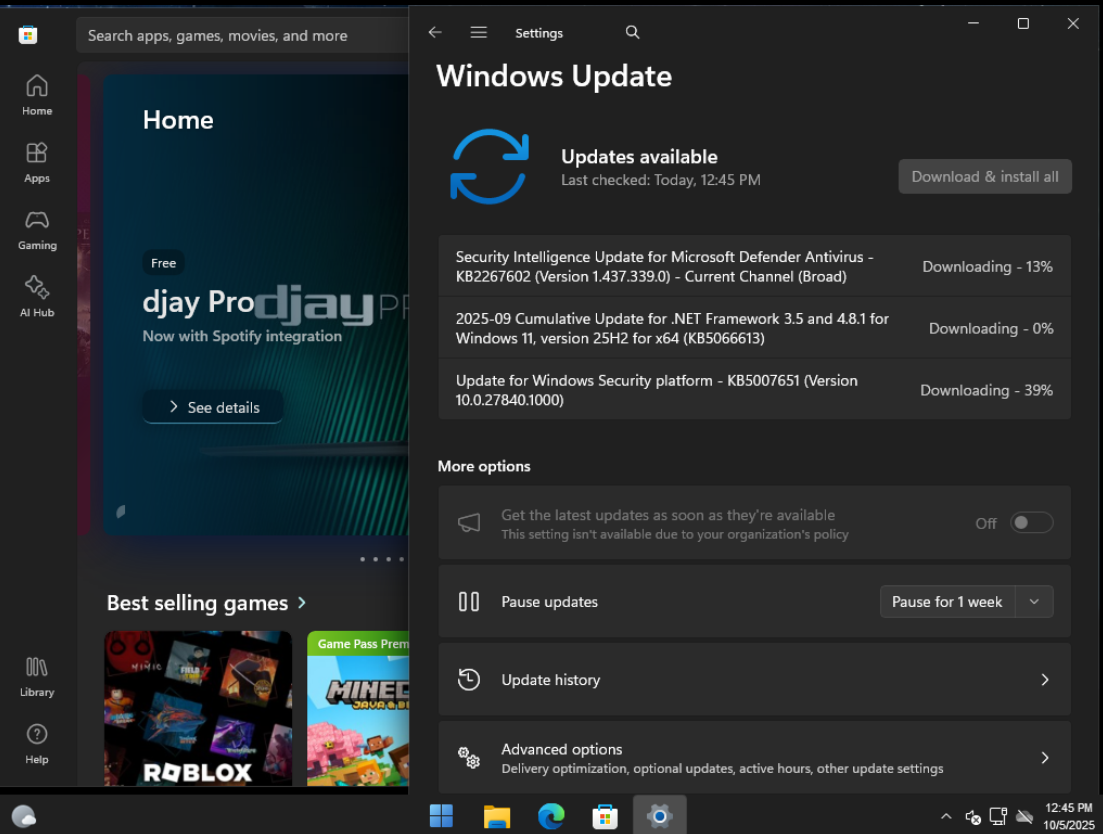Click Settings title in window header
This screenshot has height=834, width=1103.
click(x=539, y=33)
